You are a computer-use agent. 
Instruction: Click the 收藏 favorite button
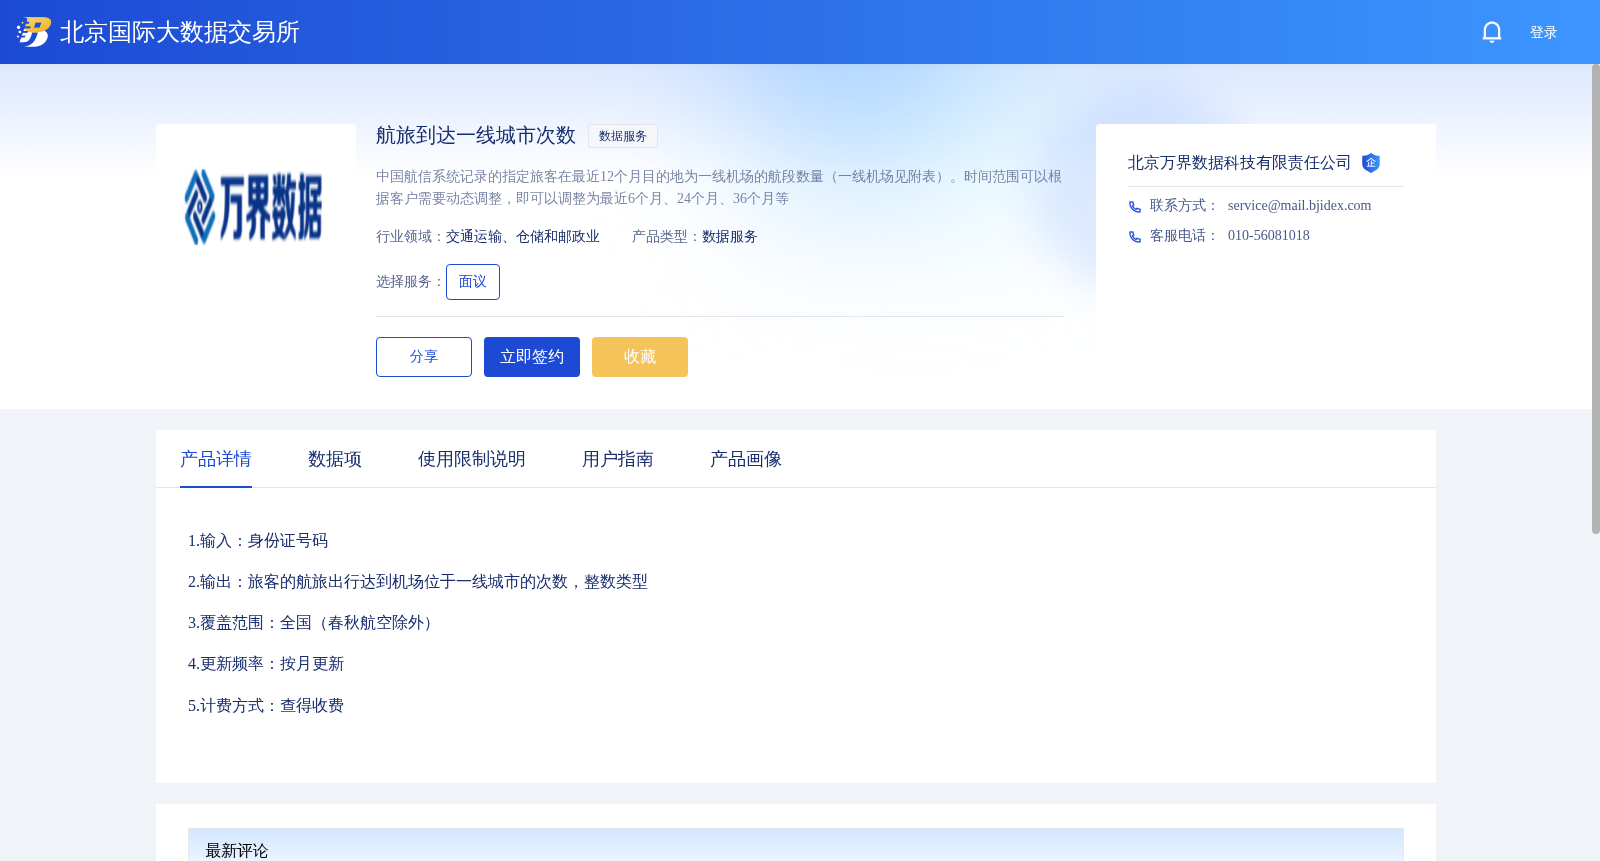click(640, 357)
